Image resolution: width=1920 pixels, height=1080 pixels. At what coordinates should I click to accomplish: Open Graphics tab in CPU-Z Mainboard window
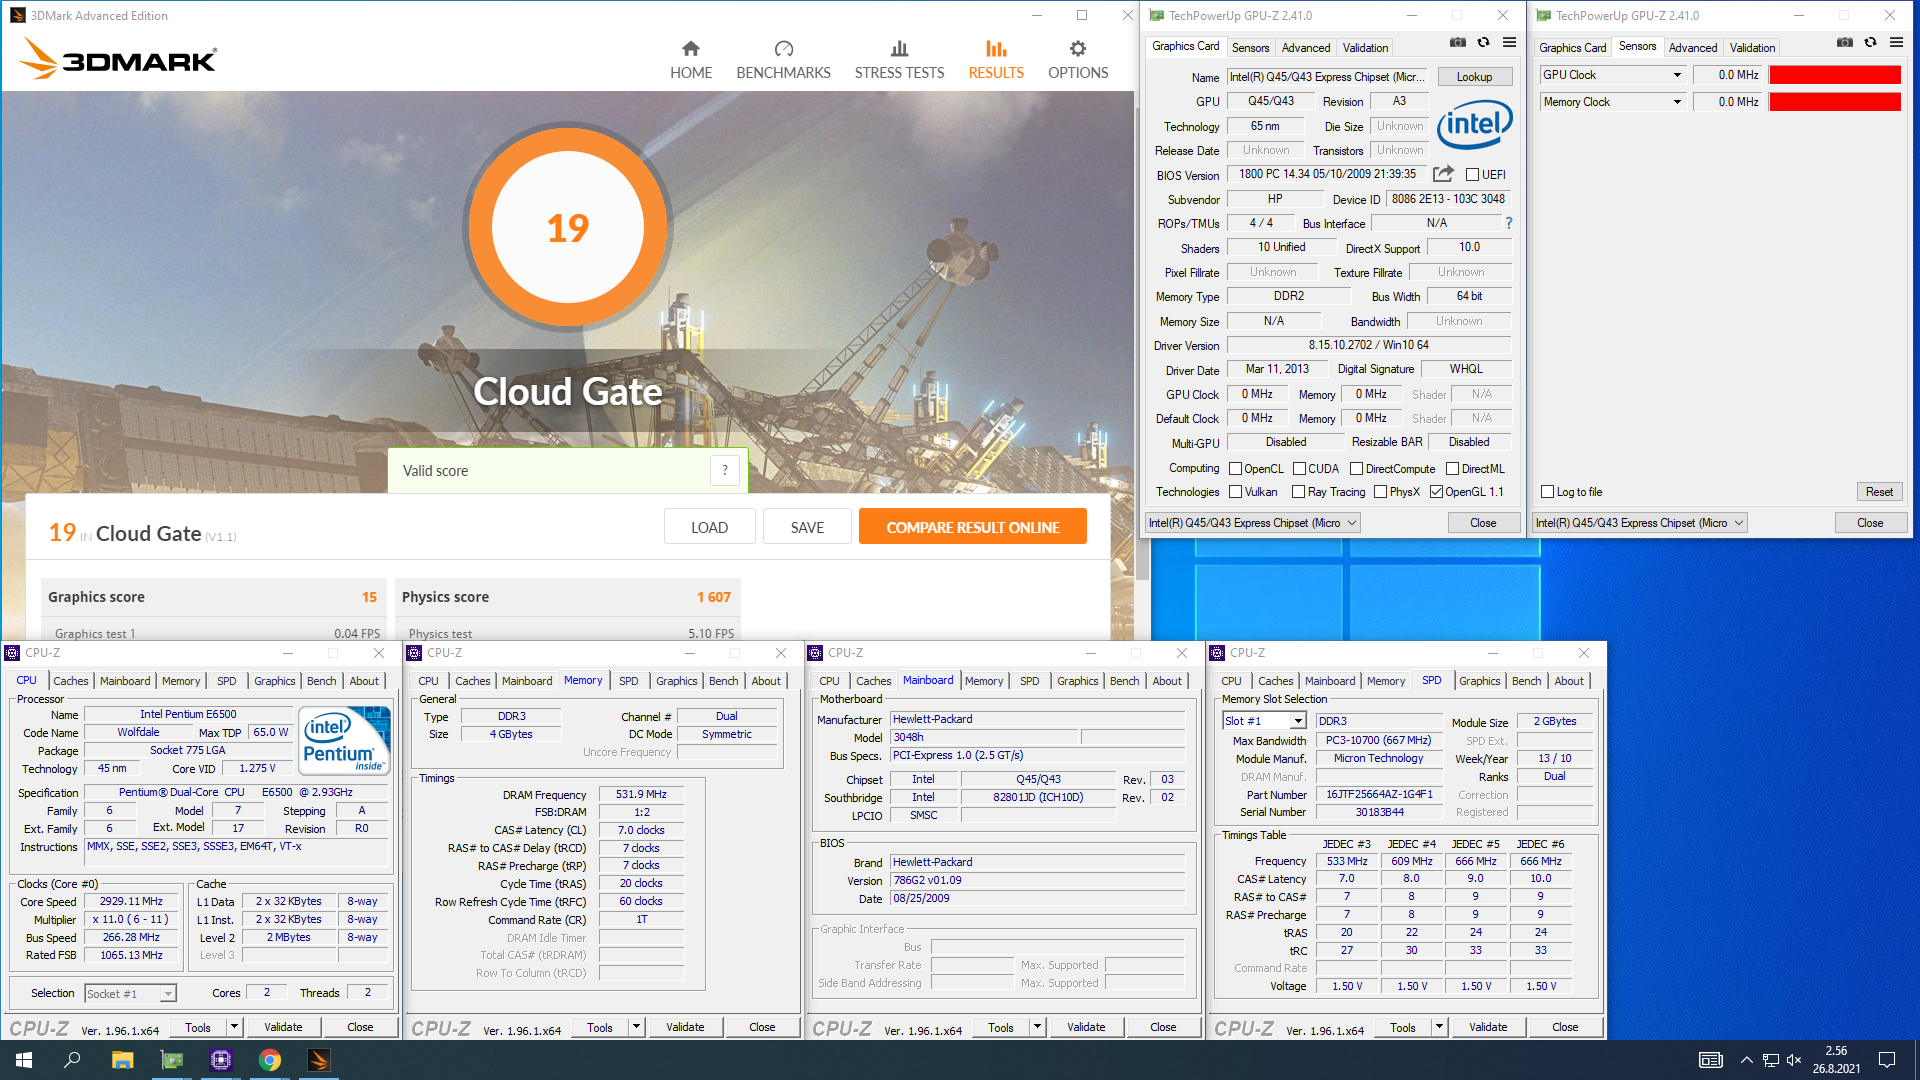tap(1077, 681)
